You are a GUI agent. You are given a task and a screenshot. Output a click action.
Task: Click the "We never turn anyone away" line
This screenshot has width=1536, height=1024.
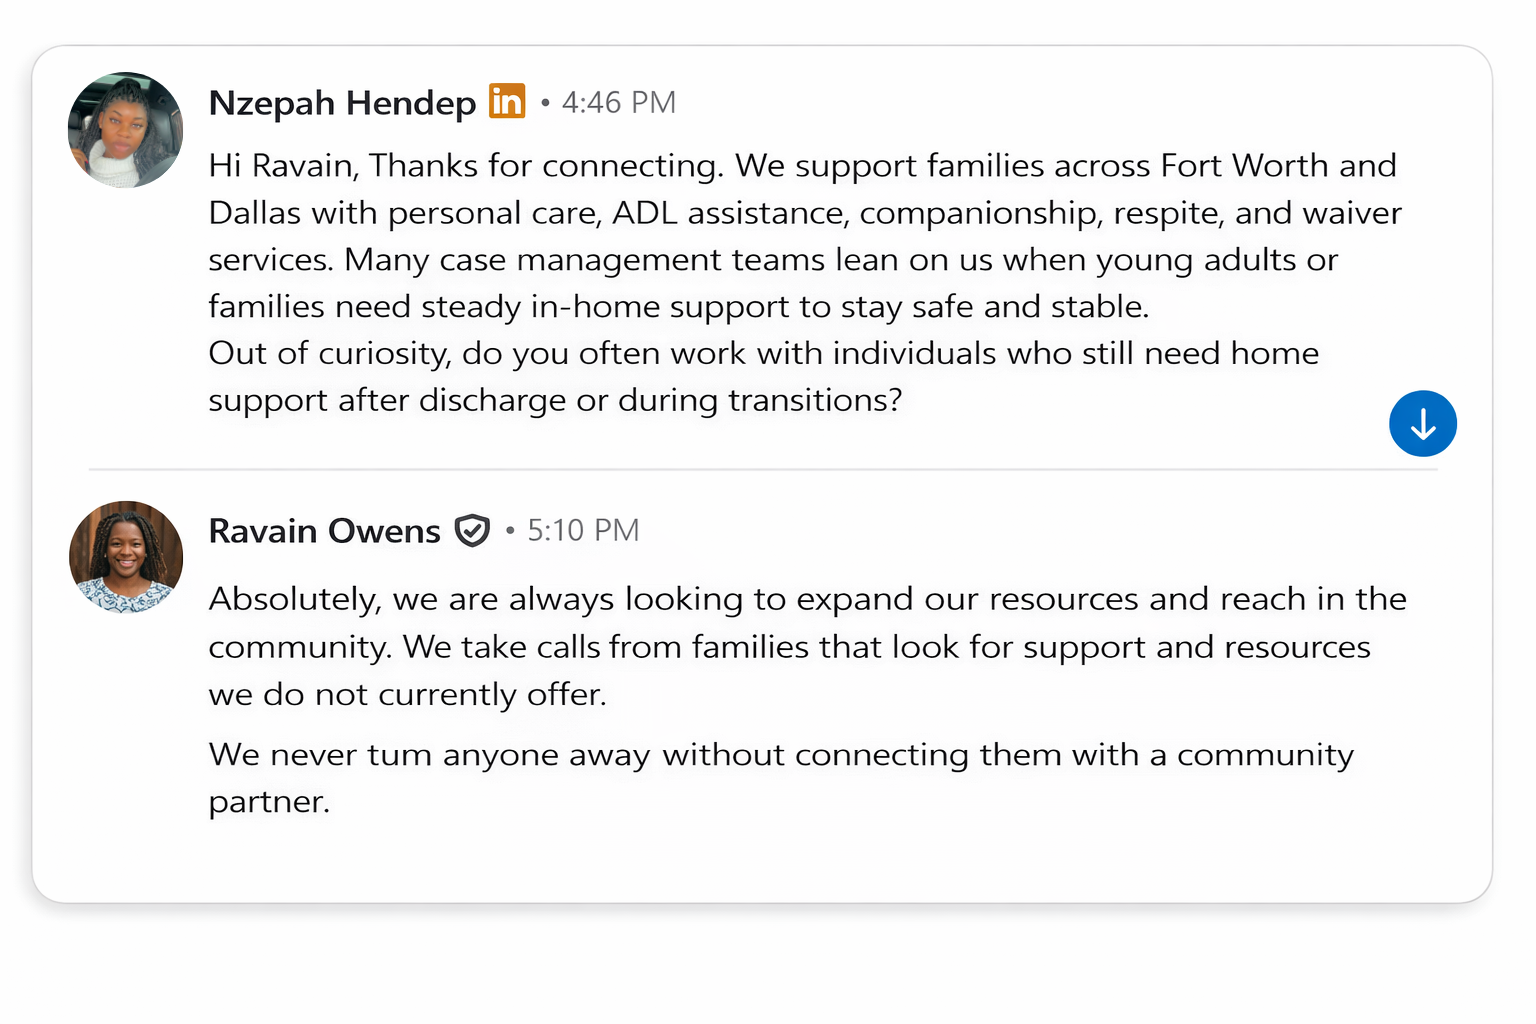click(780, 754)
